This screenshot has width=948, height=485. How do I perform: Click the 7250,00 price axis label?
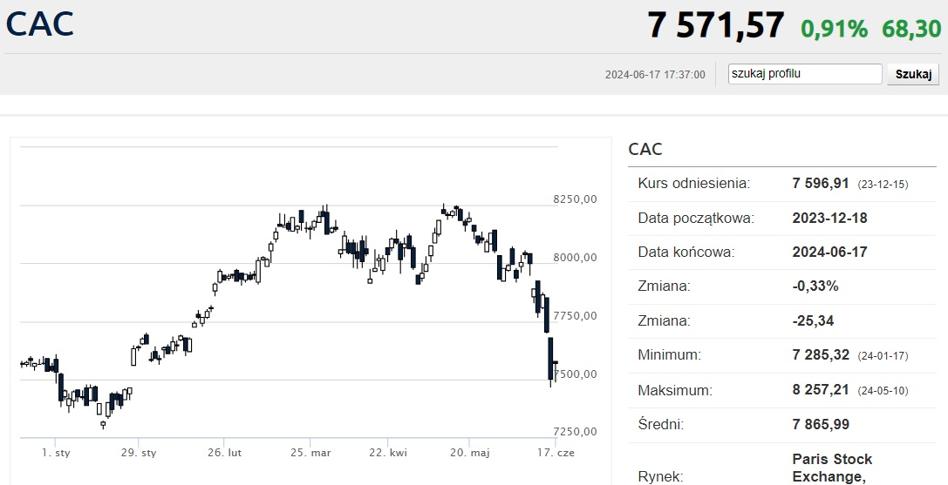tap(575, 432)
